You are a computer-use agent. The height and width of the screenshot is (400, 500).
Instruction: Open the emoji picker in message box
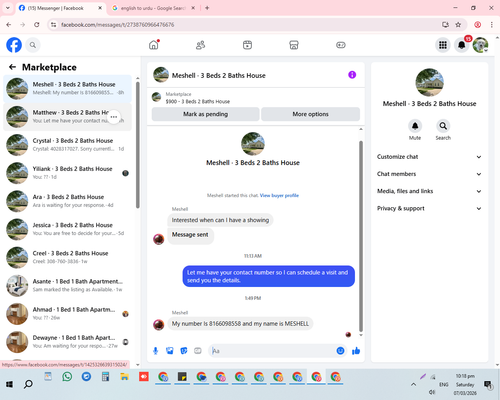(340, 351)
